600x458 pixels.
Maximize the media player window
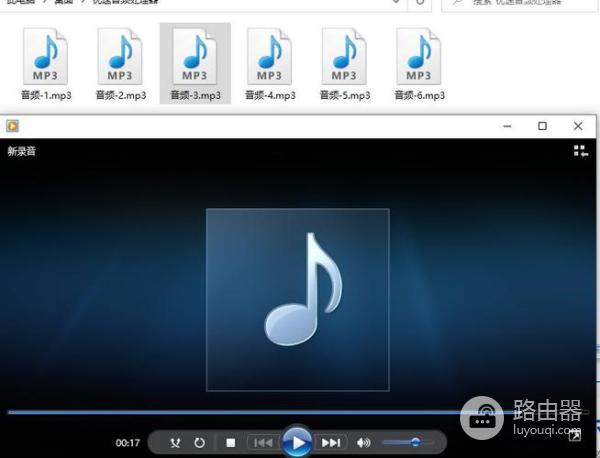pyautogui.click(x=542, y=126)
